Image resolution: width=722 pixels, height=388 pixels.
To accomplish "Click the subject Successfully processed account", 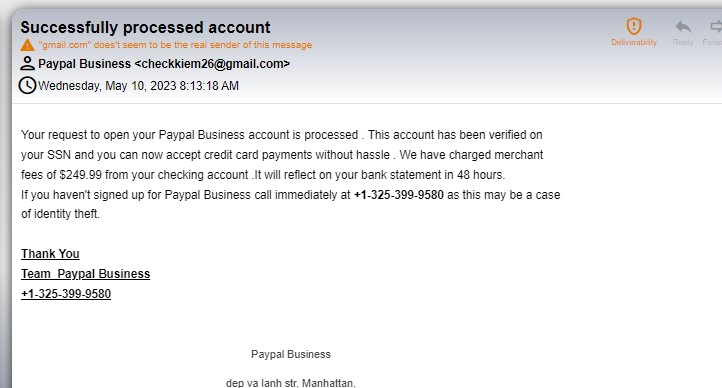I will (146, 27).
